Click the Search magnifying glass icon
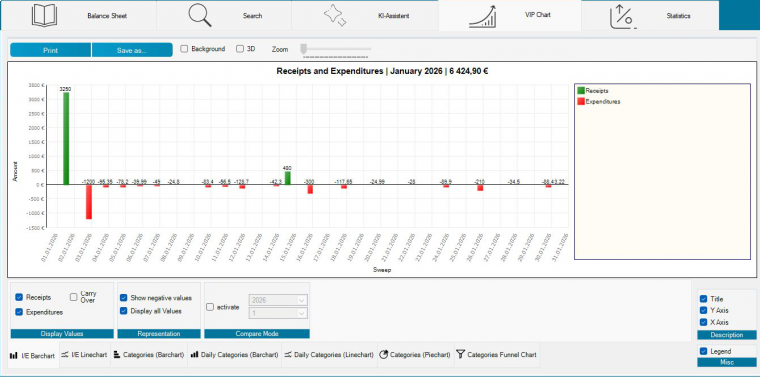 (200, 15)
